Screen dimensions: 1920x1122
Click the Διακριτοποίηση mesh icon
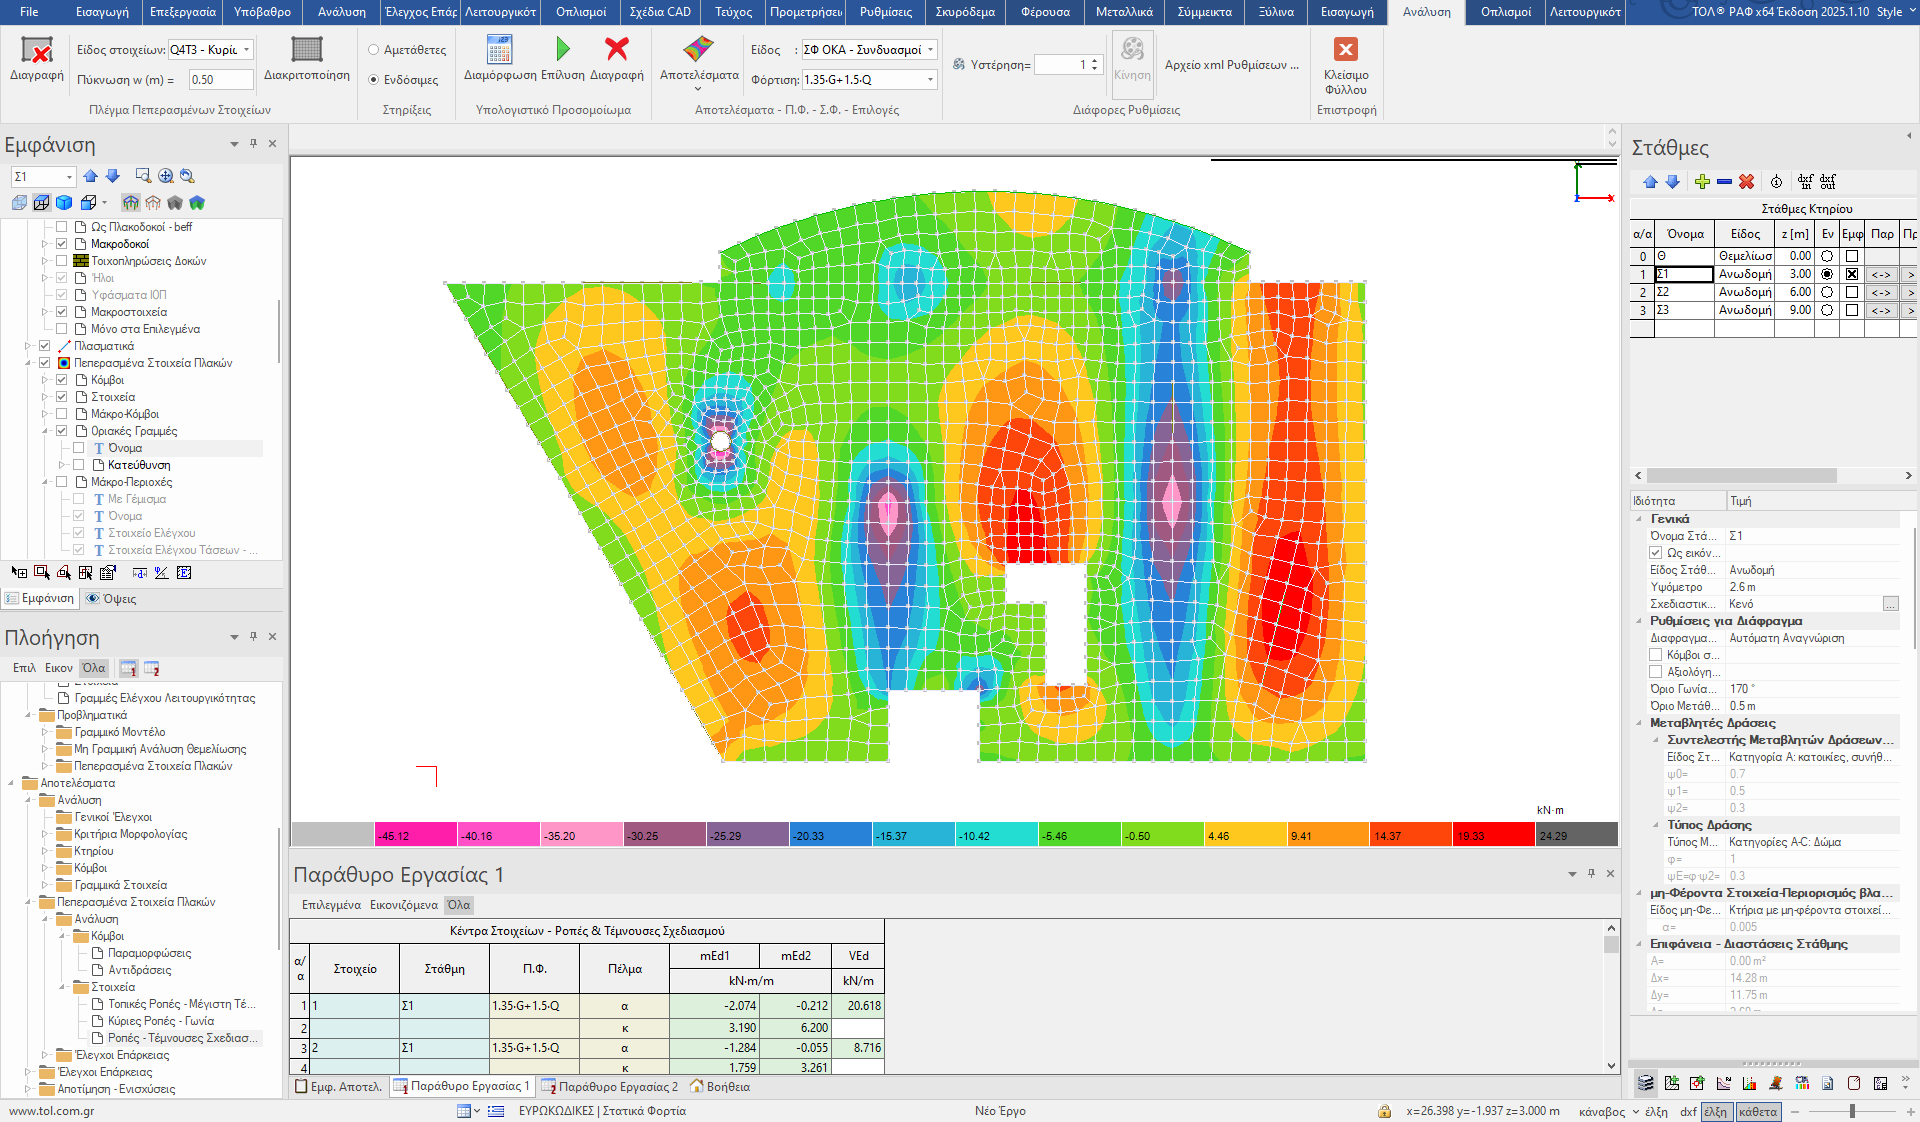306,49
